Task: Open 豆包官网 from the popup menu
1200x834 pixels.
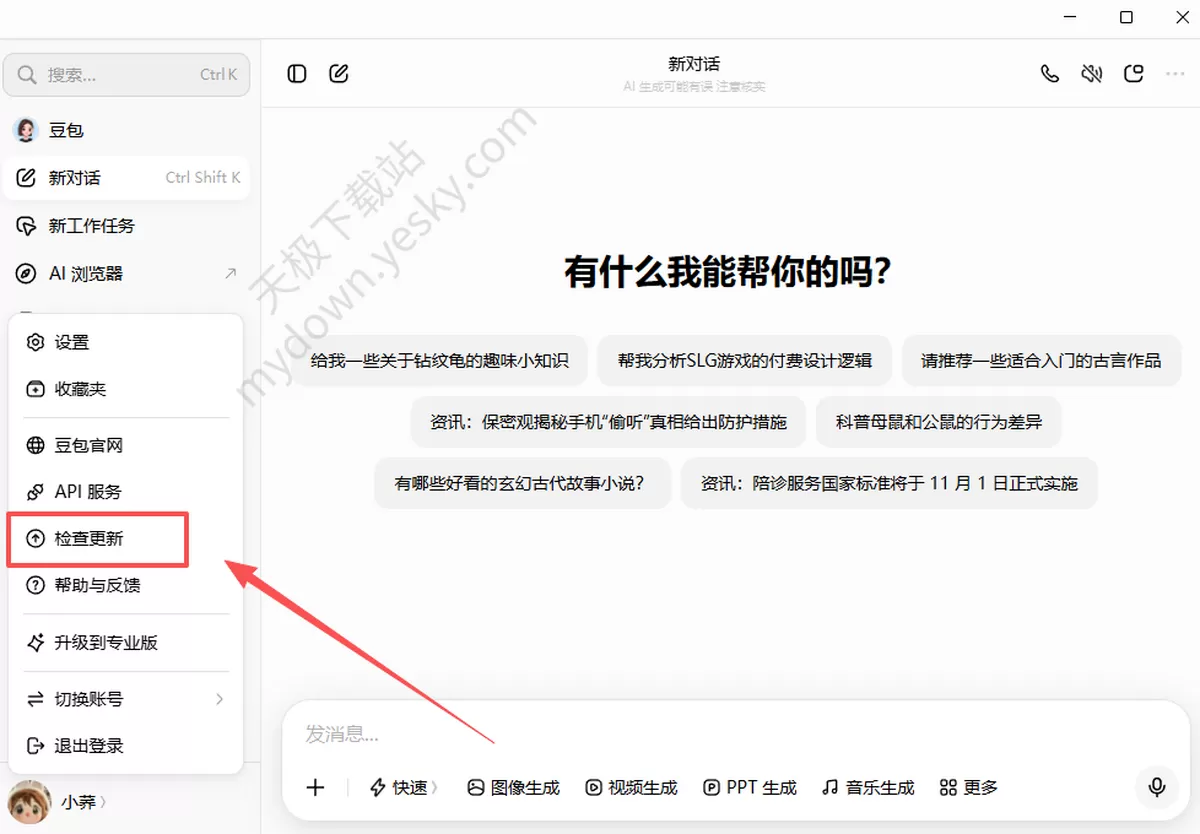Action: tap(126, 446)
